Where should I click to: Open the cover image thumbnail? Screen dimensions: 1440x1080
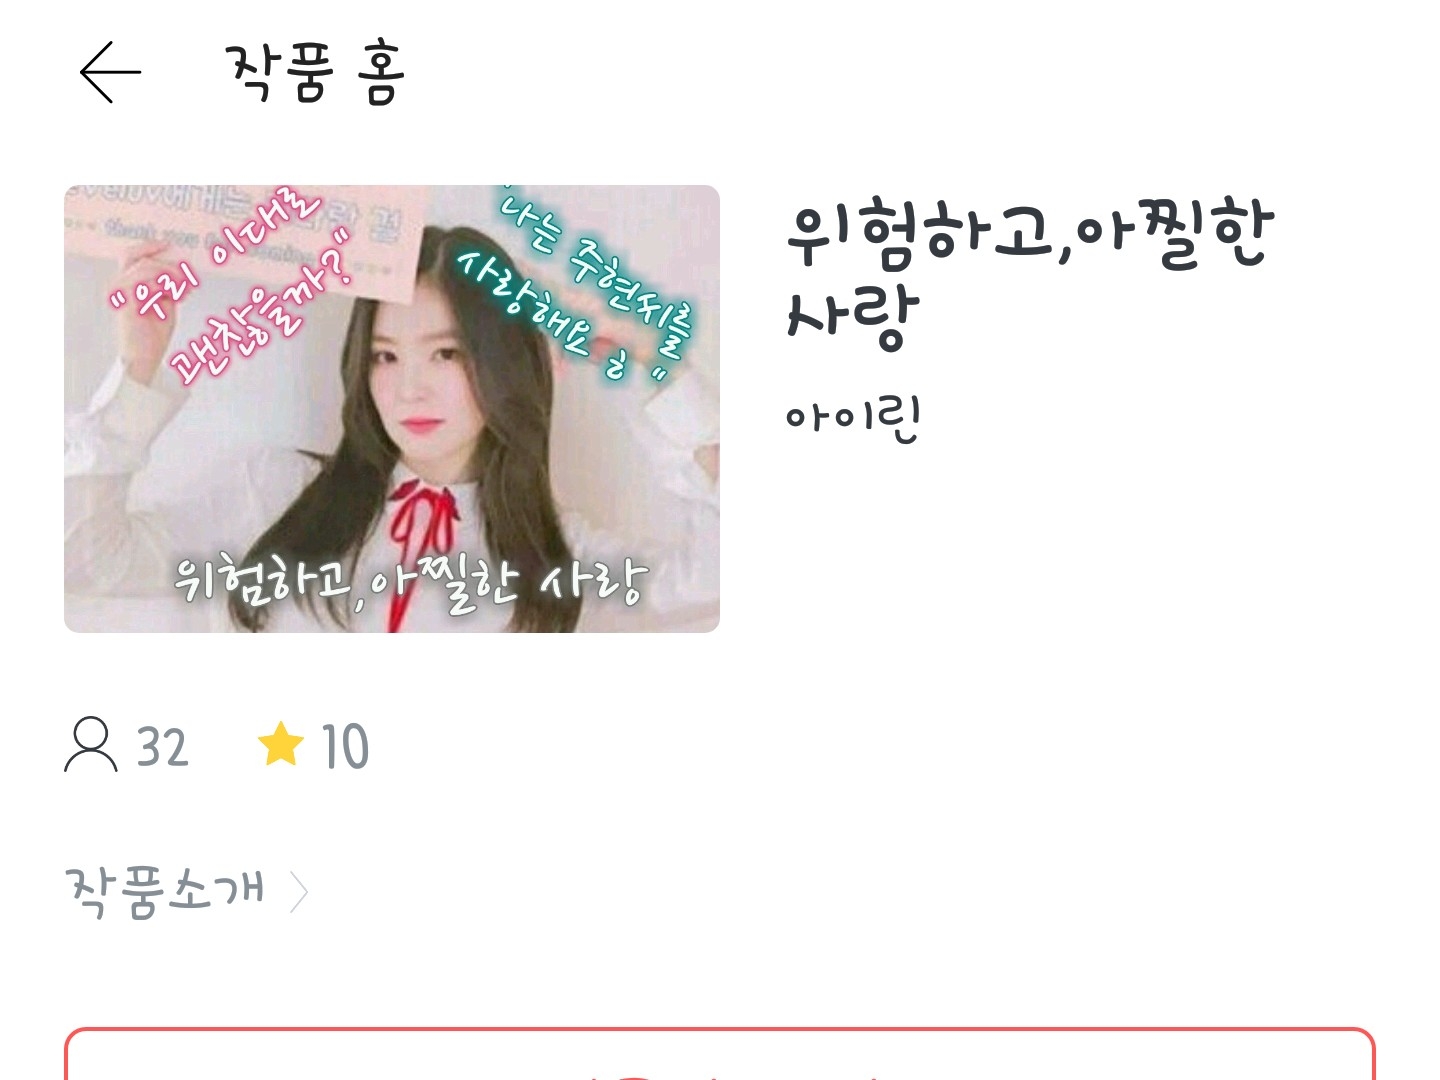tap(392, 408)
